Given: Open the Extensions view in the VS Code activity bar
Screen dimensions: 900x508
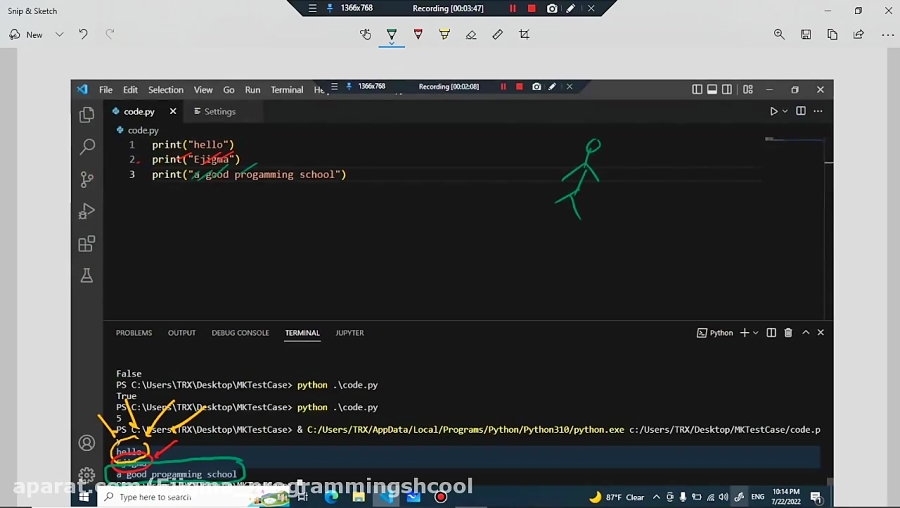Looking at the screenshot, I should [x=87, y=243].
